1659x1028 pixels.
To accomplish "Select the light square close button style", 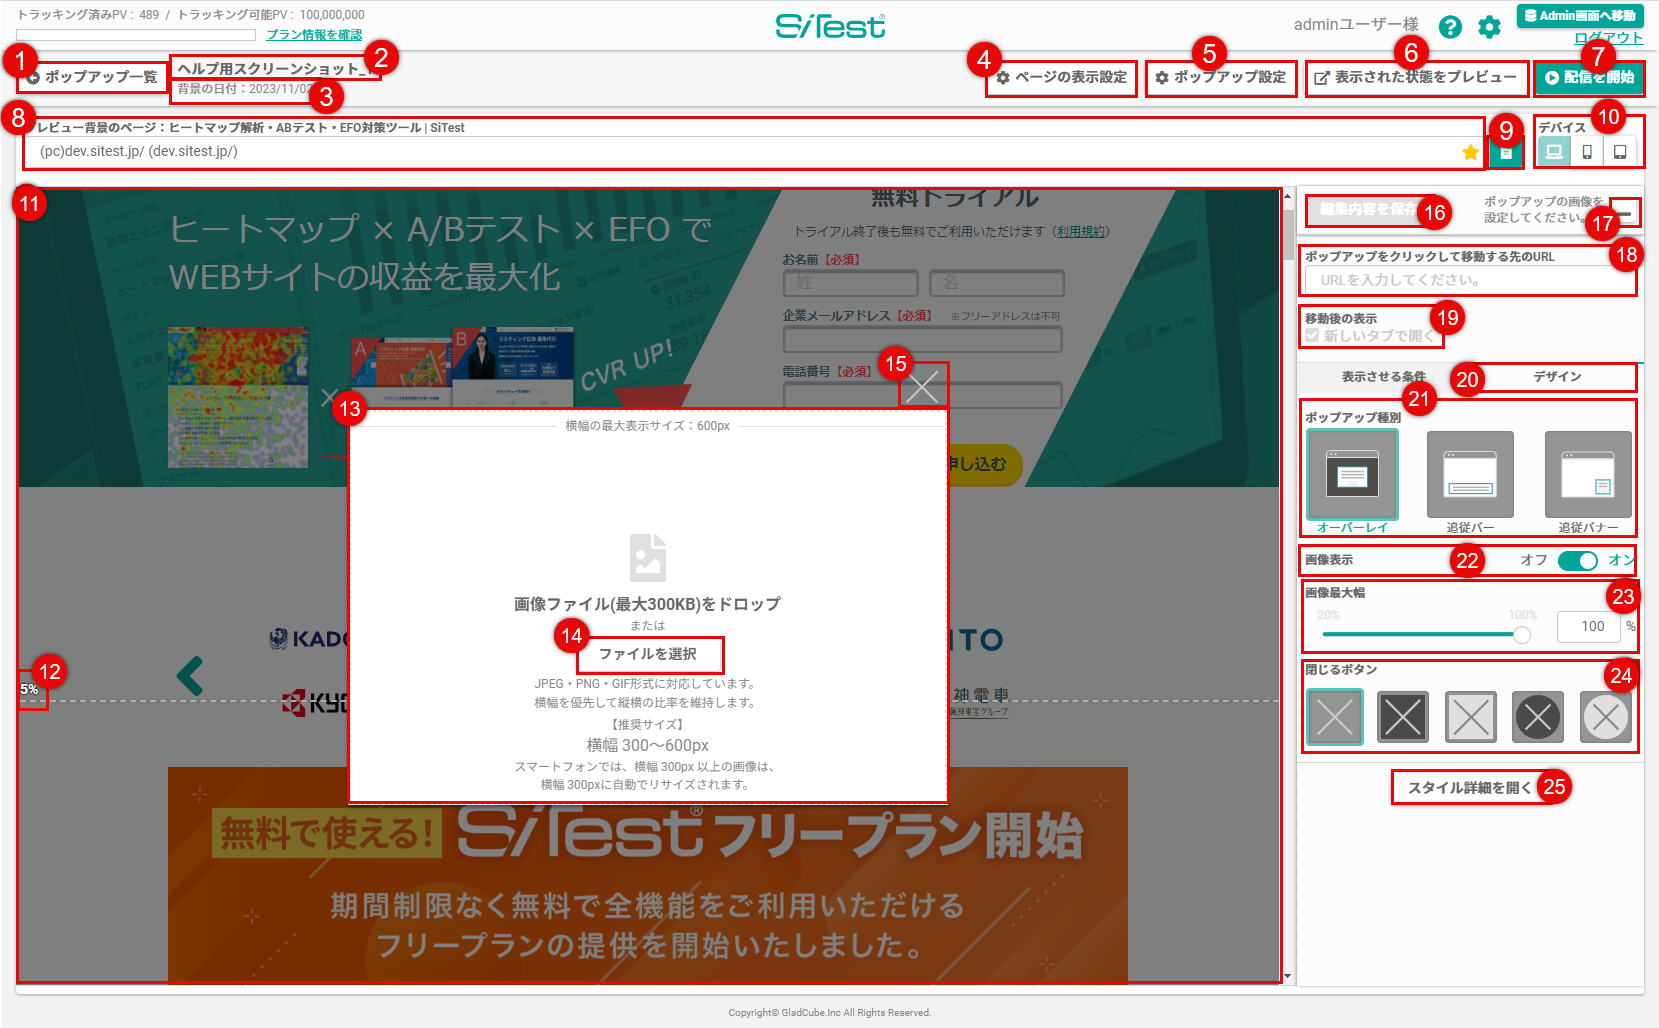I will click(1471, 717).
